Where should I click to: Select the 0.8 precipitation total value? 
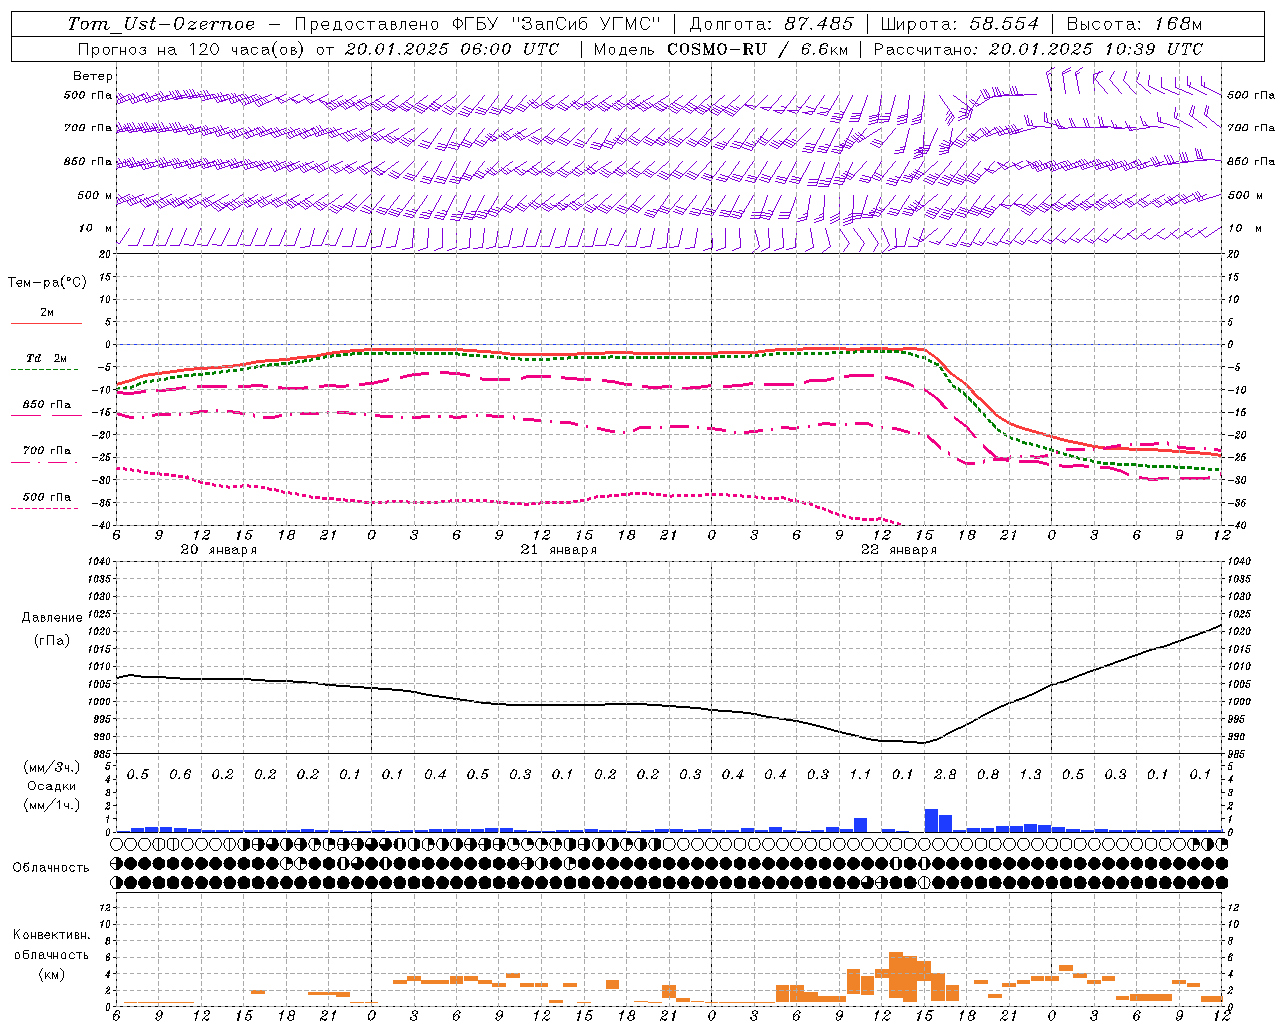pyautogui.click(x=987, y=775)
